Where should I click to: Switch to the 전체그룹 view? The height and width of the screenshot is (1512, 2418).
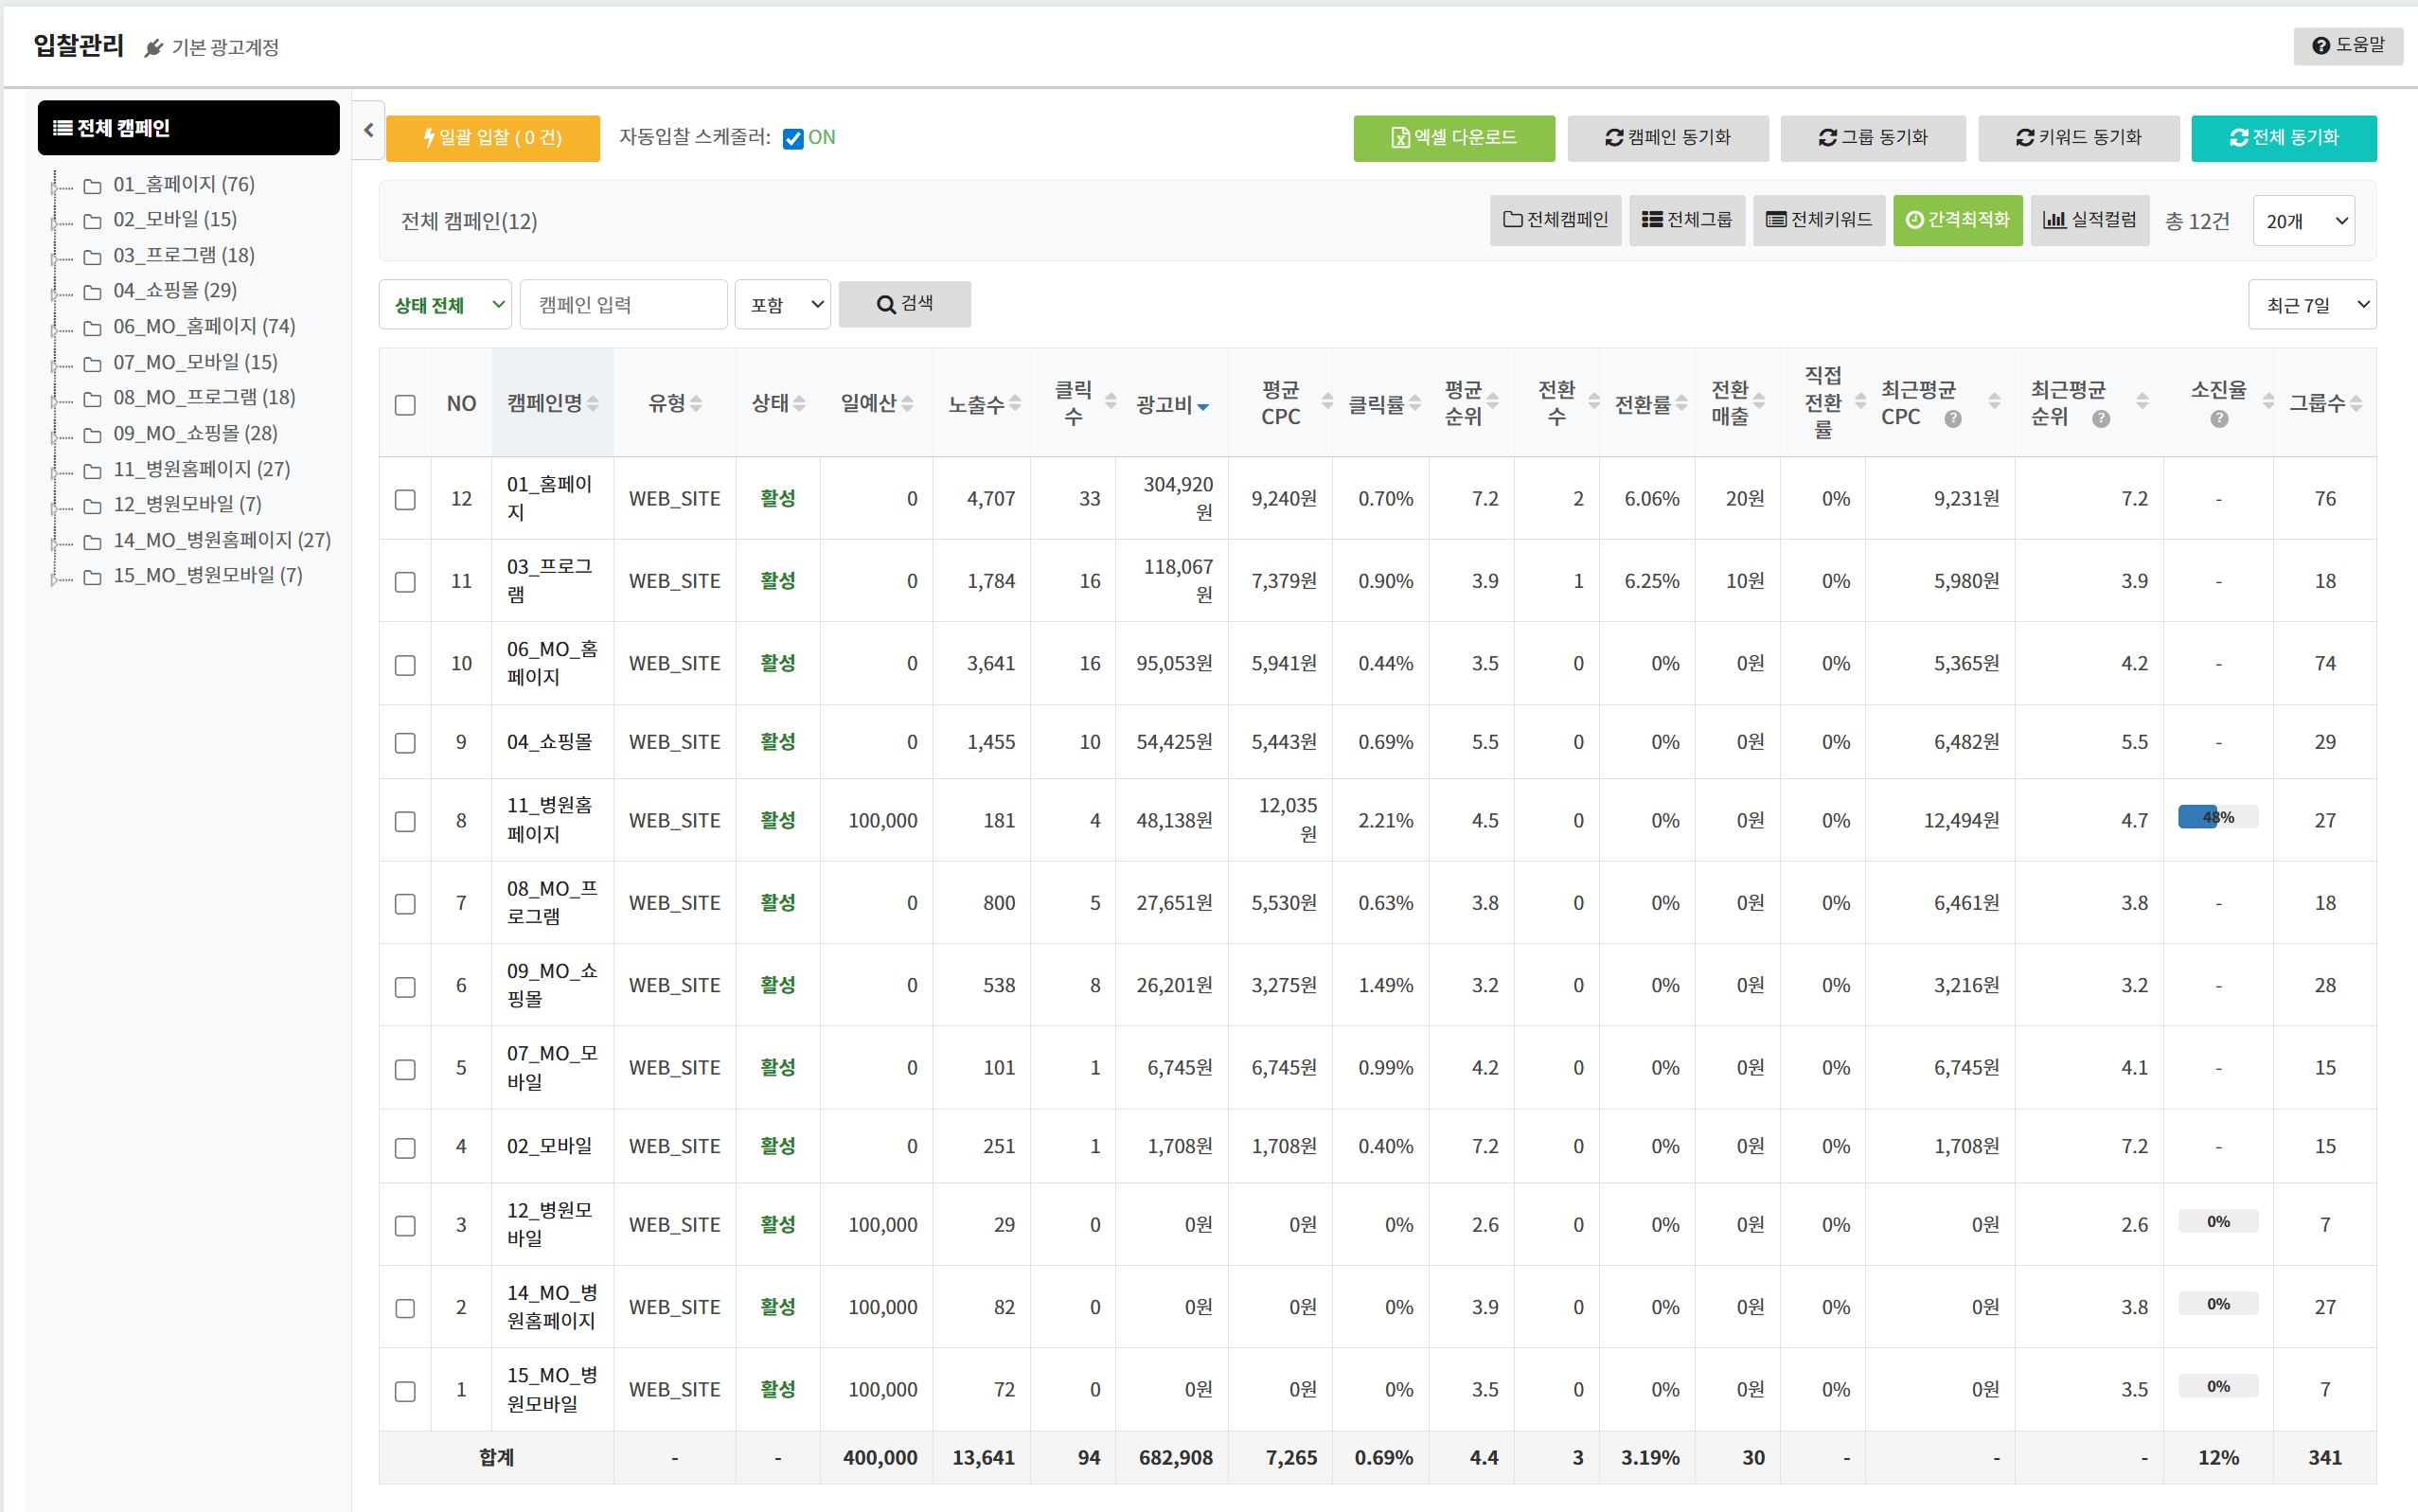click(1686, 220)
